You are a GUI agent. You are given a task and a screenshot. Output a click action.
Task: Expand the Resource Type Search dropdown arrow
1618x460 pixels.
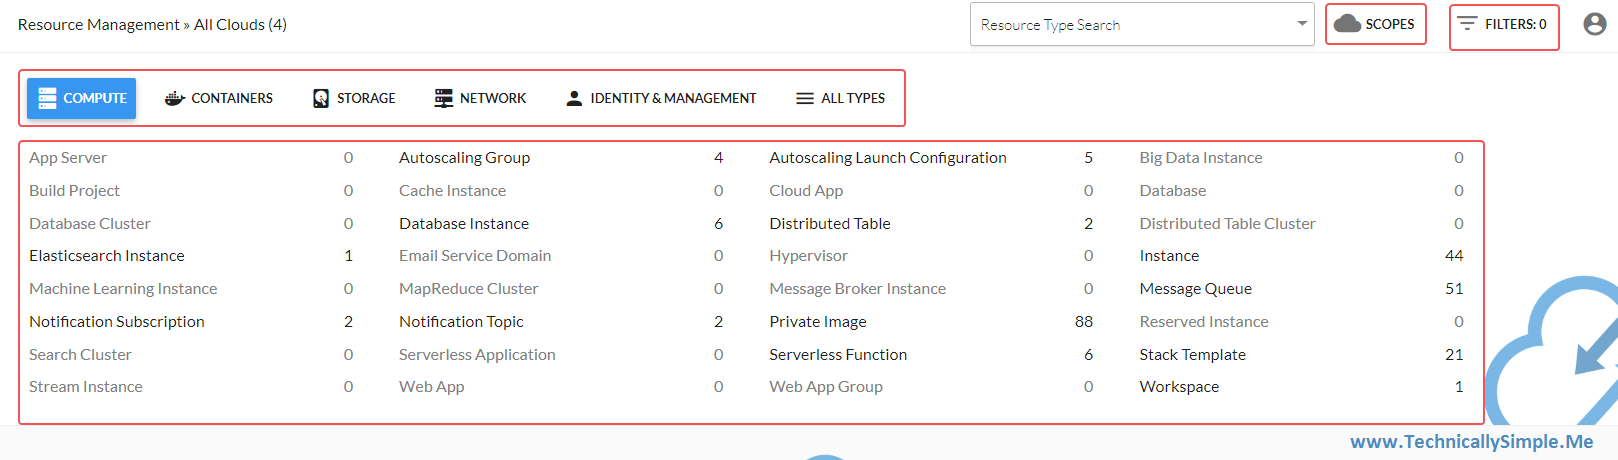(1302, 24)
